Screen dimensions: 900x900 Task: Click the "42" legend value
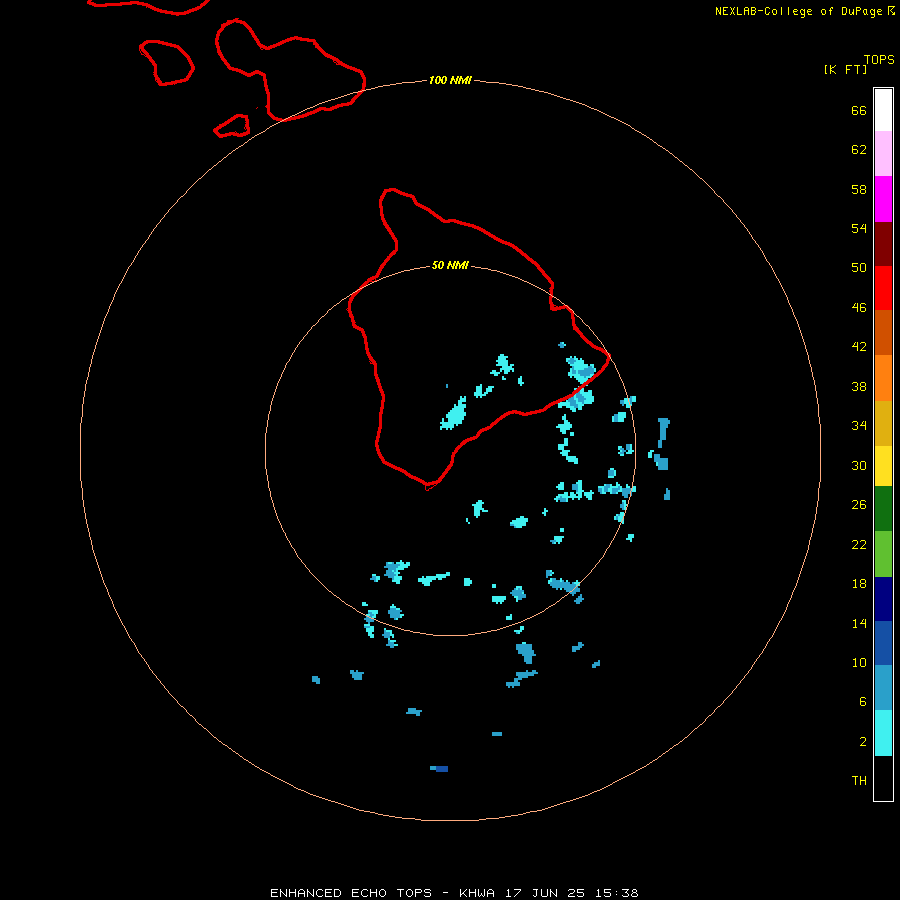859,346
